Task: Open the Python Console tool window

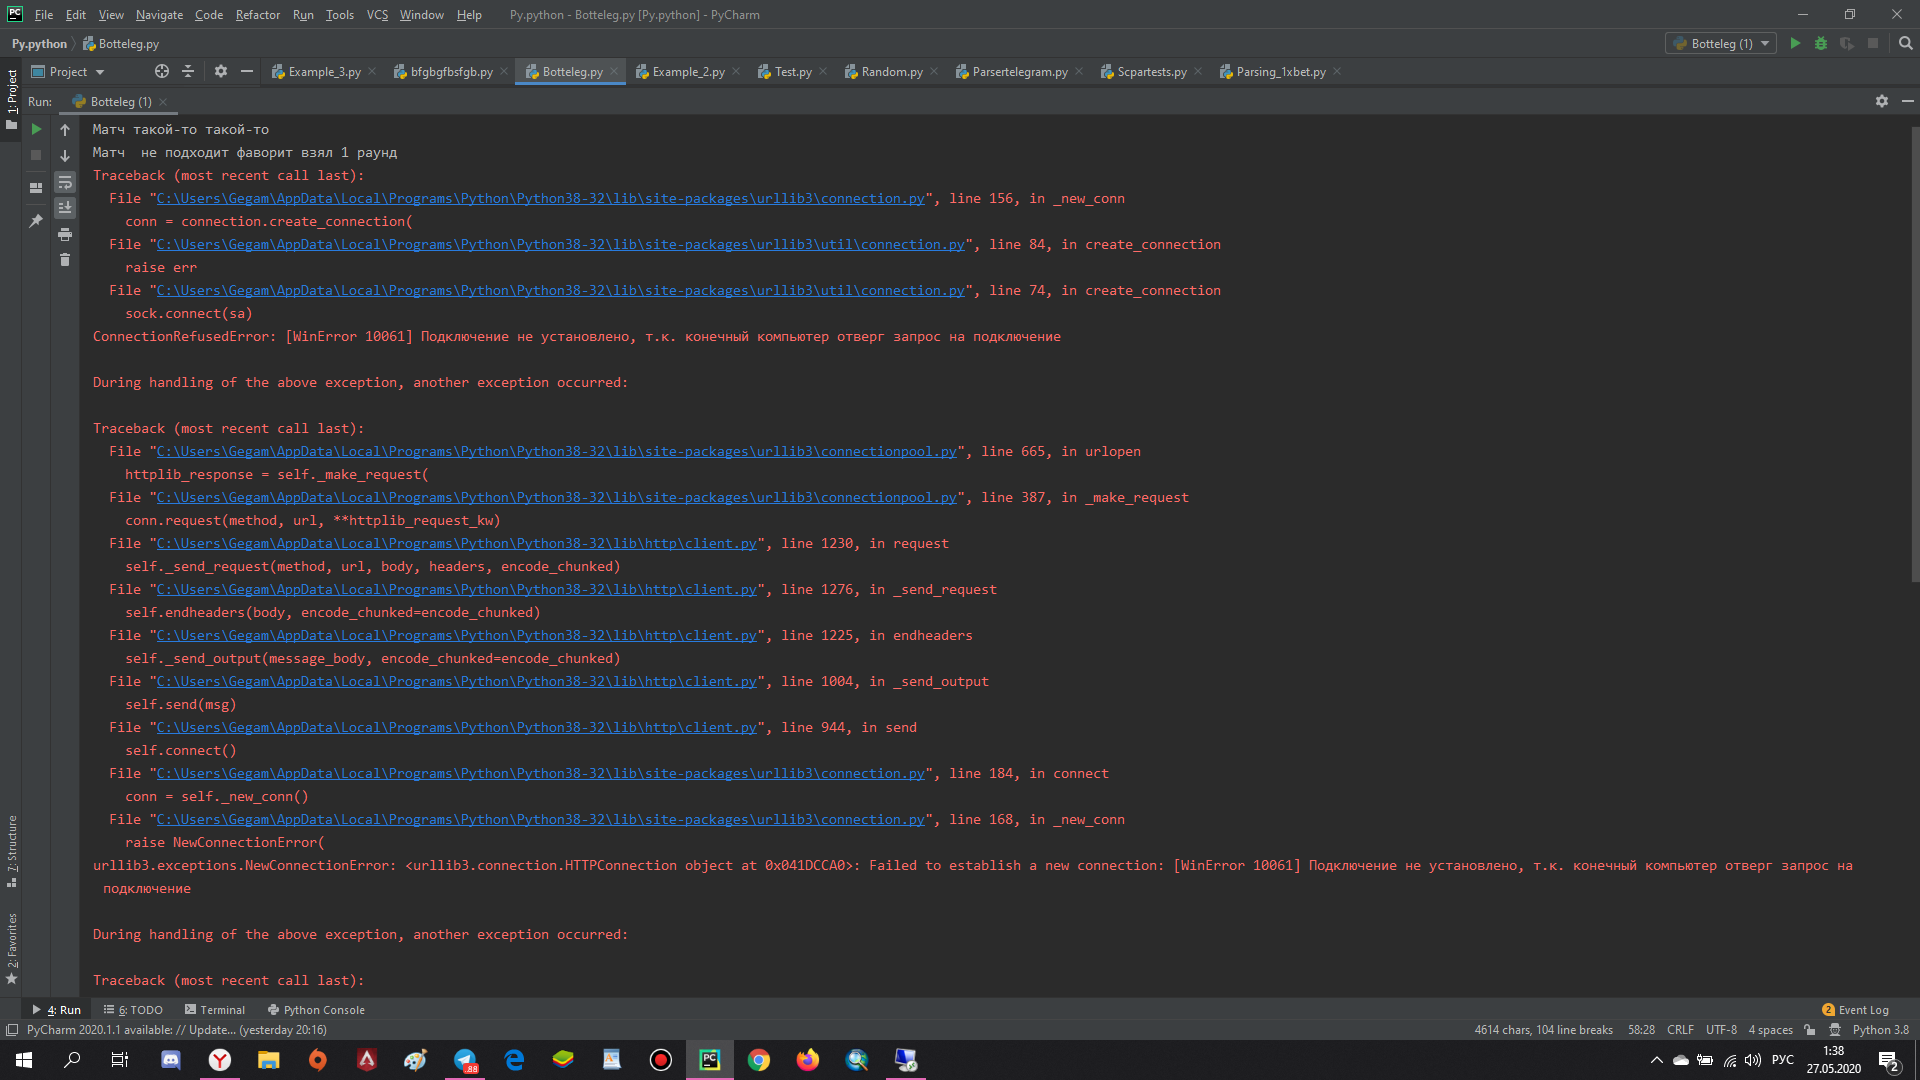Action: point(316,1010)
